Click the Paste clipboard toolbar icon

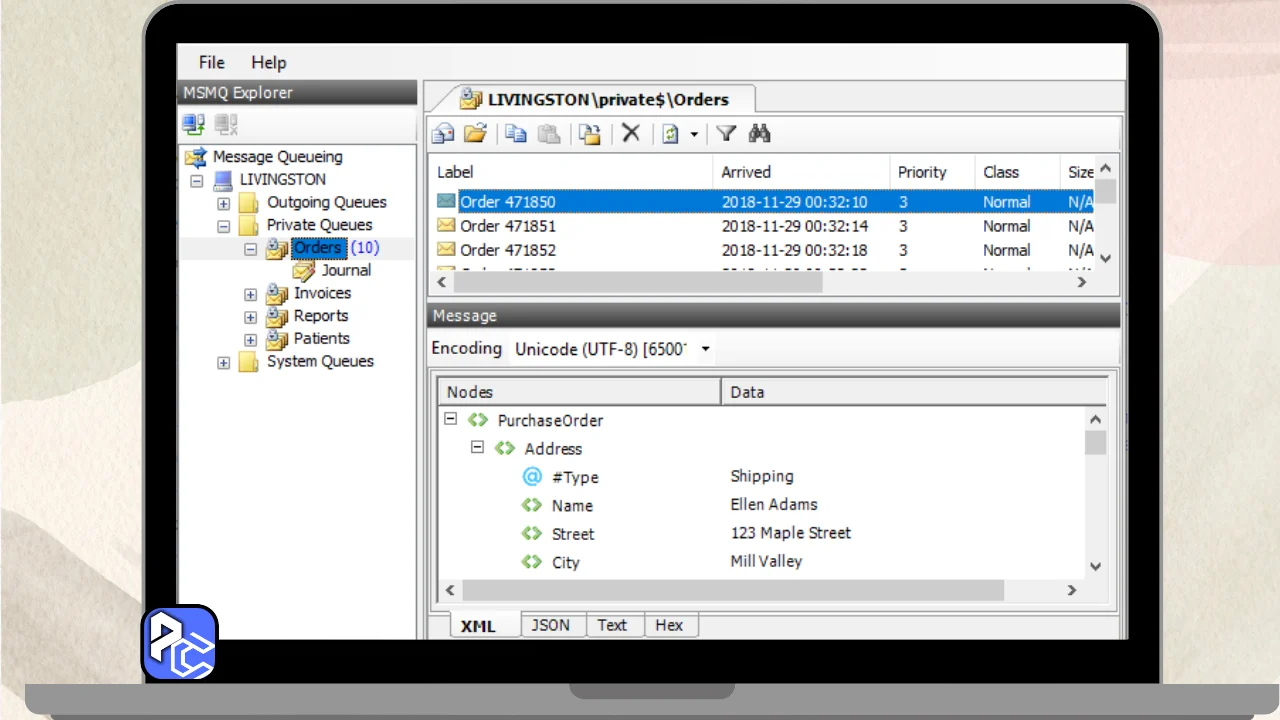click(548, 133)
